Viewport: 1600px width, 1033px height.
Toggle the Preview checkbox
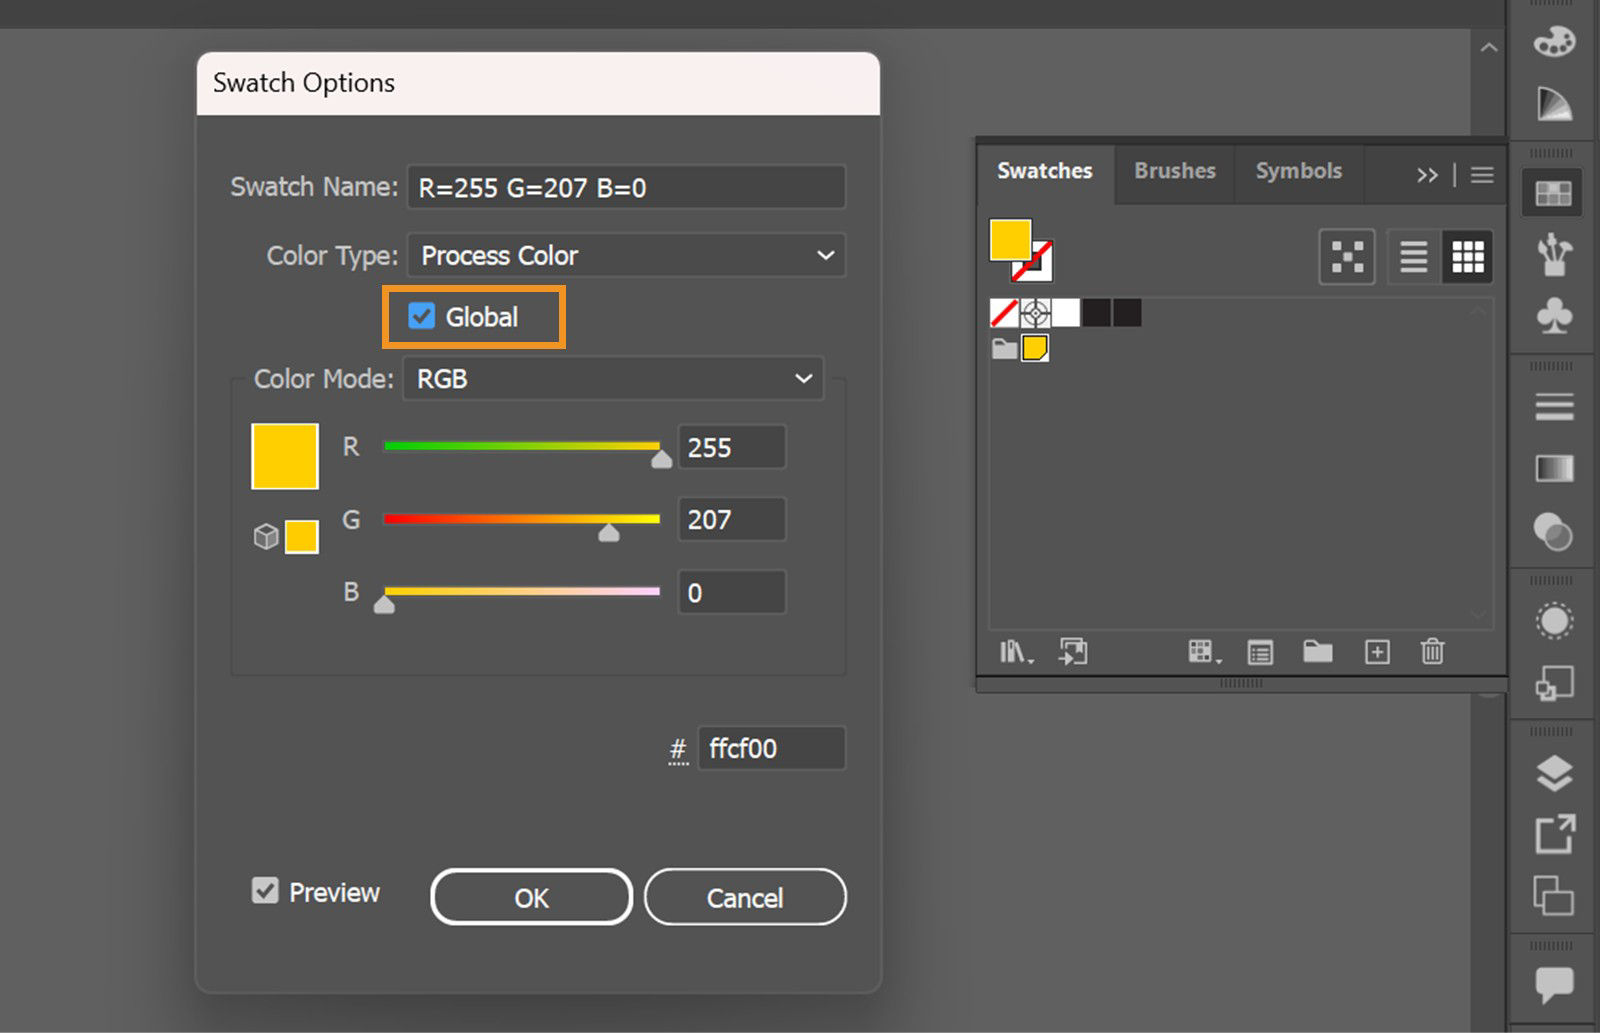(x=265, y=891)
